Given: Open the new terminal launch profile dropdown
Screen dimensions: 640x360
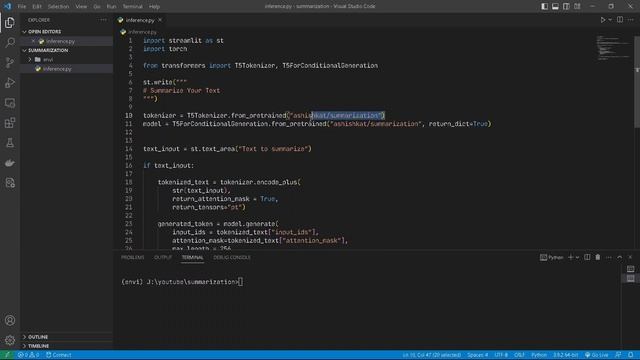Looking at the screenshot, I should (x=577, y=258).
